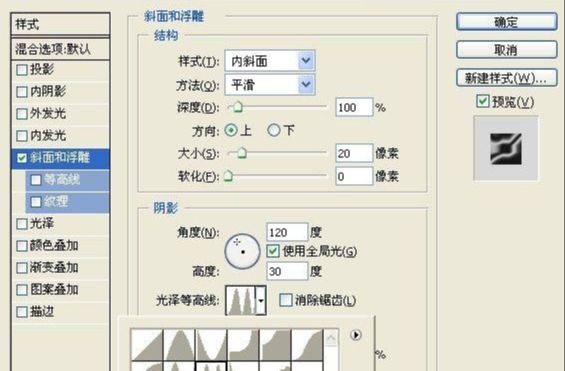Click the angle dial control
565x371 pixels.
click(243, 251)
